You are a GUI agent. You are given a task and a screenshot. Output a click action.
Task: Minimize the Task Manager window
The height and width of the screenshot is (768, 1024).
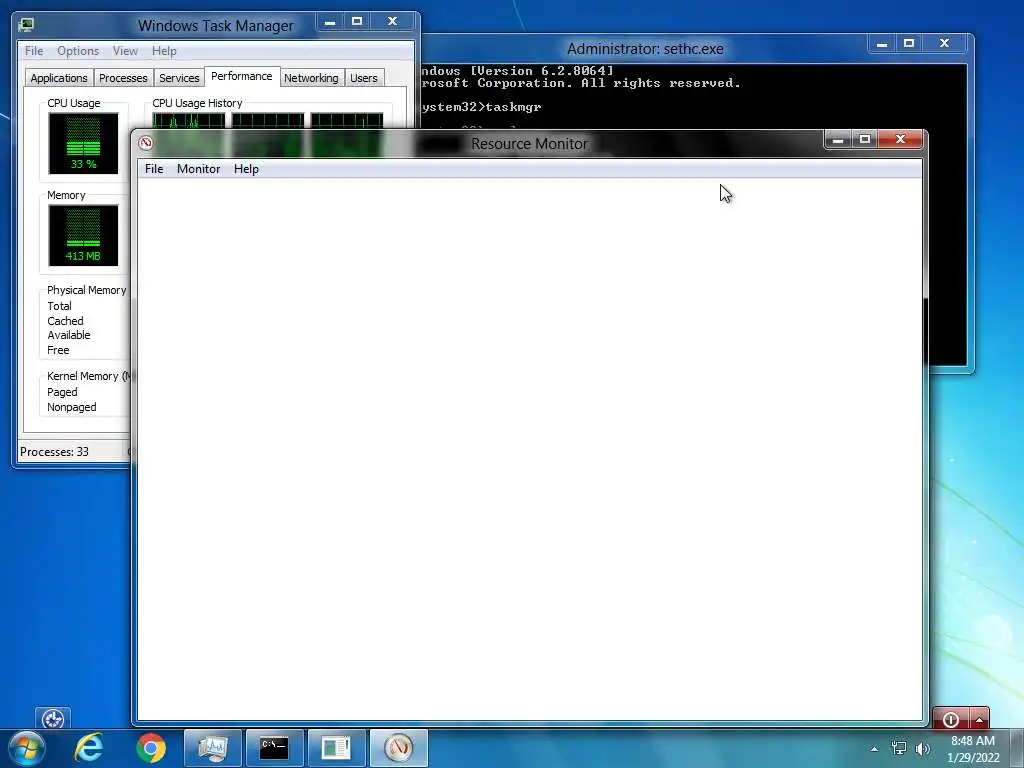point(330,22)
